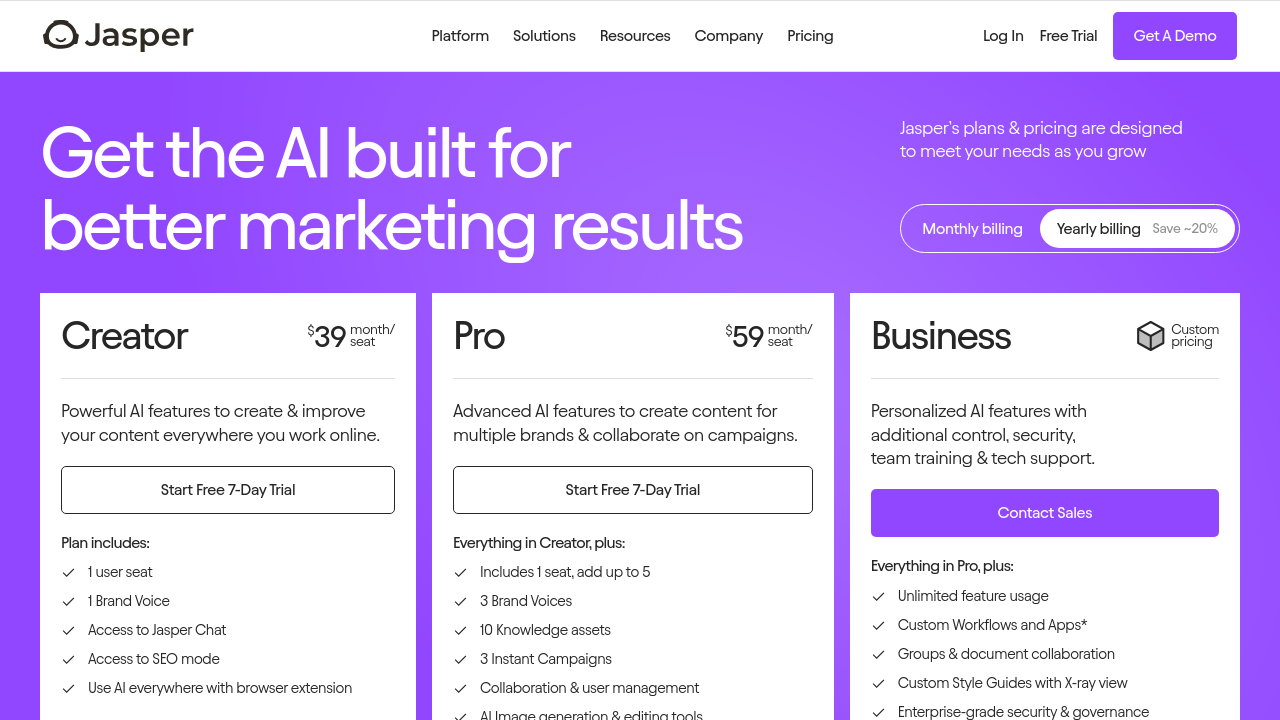Click checkmark beside Access to SEO mode
The width and height of the screenshot is (1280, 720).
(69, 660)
